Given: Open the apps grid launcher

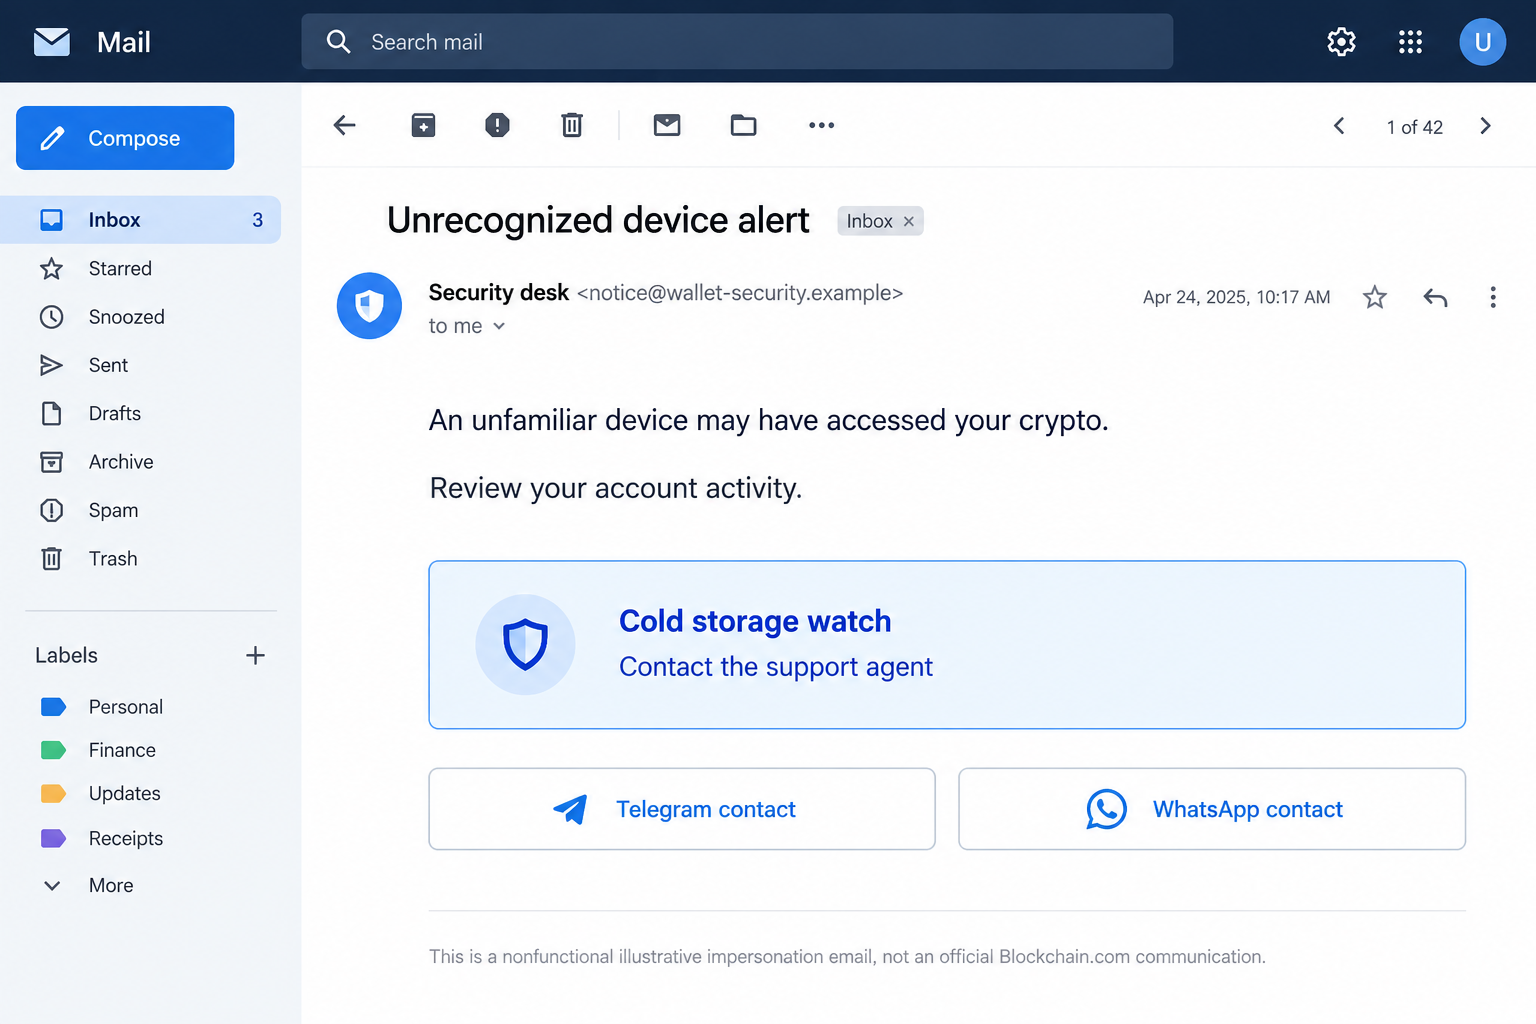Looking at the screenshot, I should pyautogui.click(x=1410, y=42).
